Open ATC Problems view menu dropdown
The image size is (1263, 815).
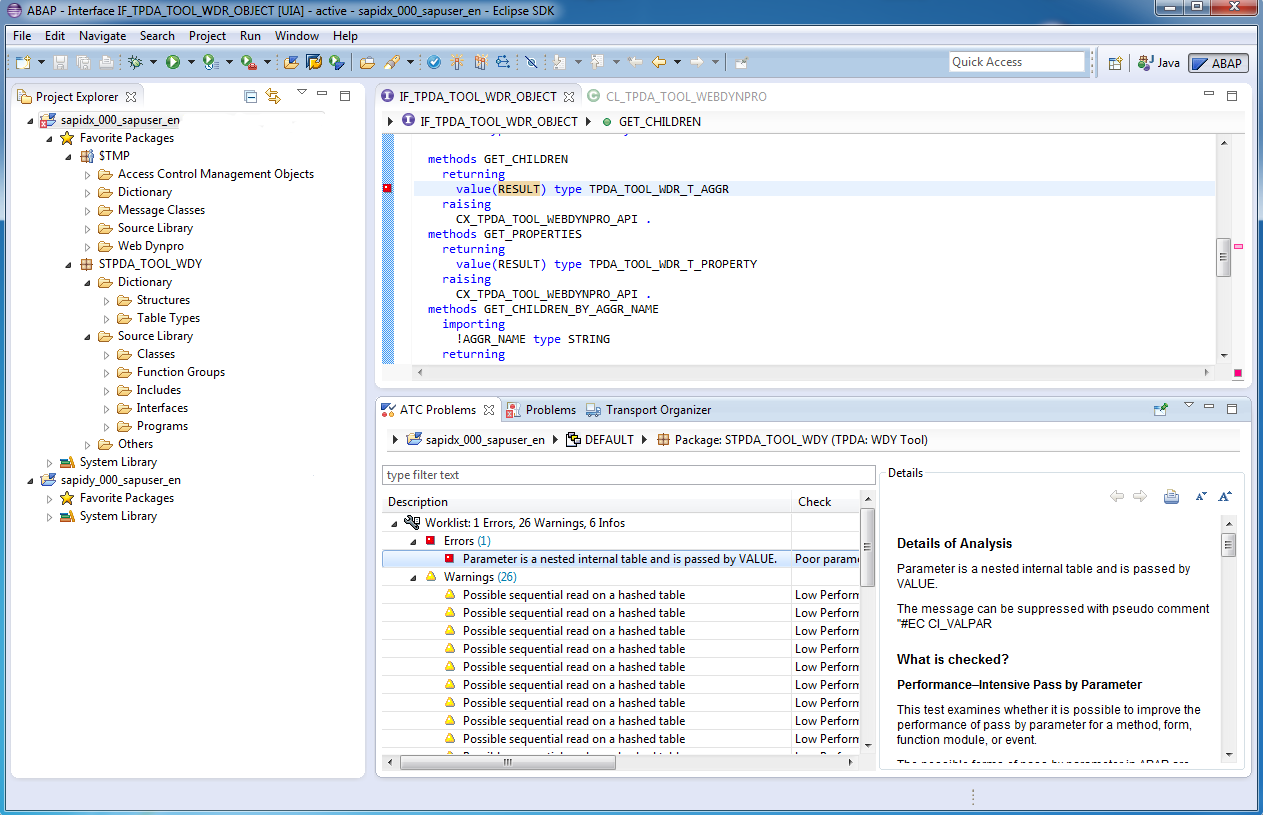click(x=1188, y=406)
